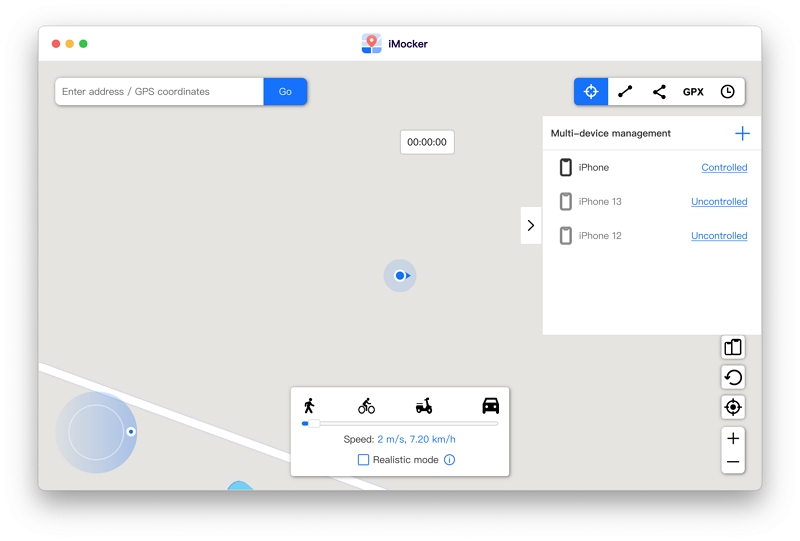Click the current location marker on map
Viewport: 800px width, 541px height.
[x=400, y=276]
